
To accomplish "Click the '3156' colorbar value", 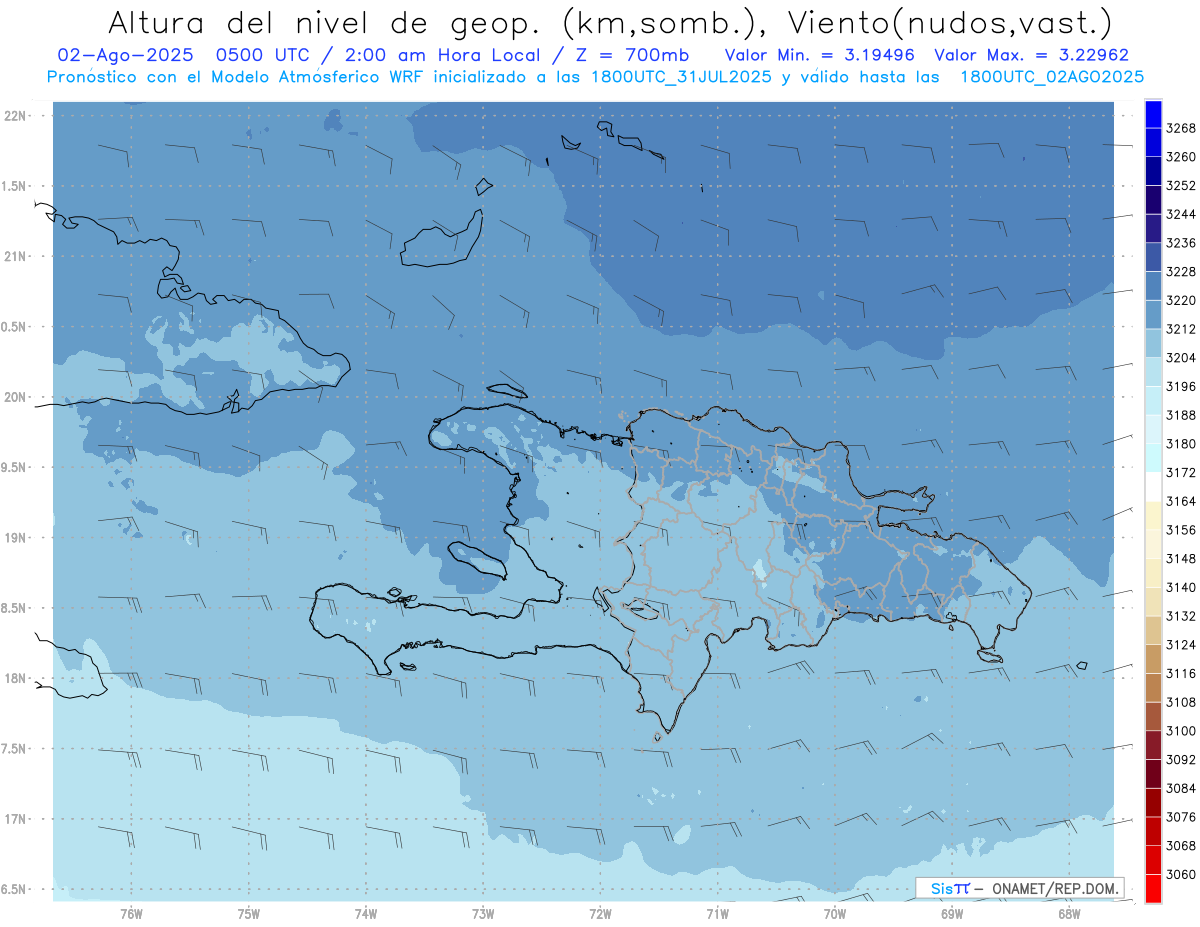I will click(x=1181, y=530).
